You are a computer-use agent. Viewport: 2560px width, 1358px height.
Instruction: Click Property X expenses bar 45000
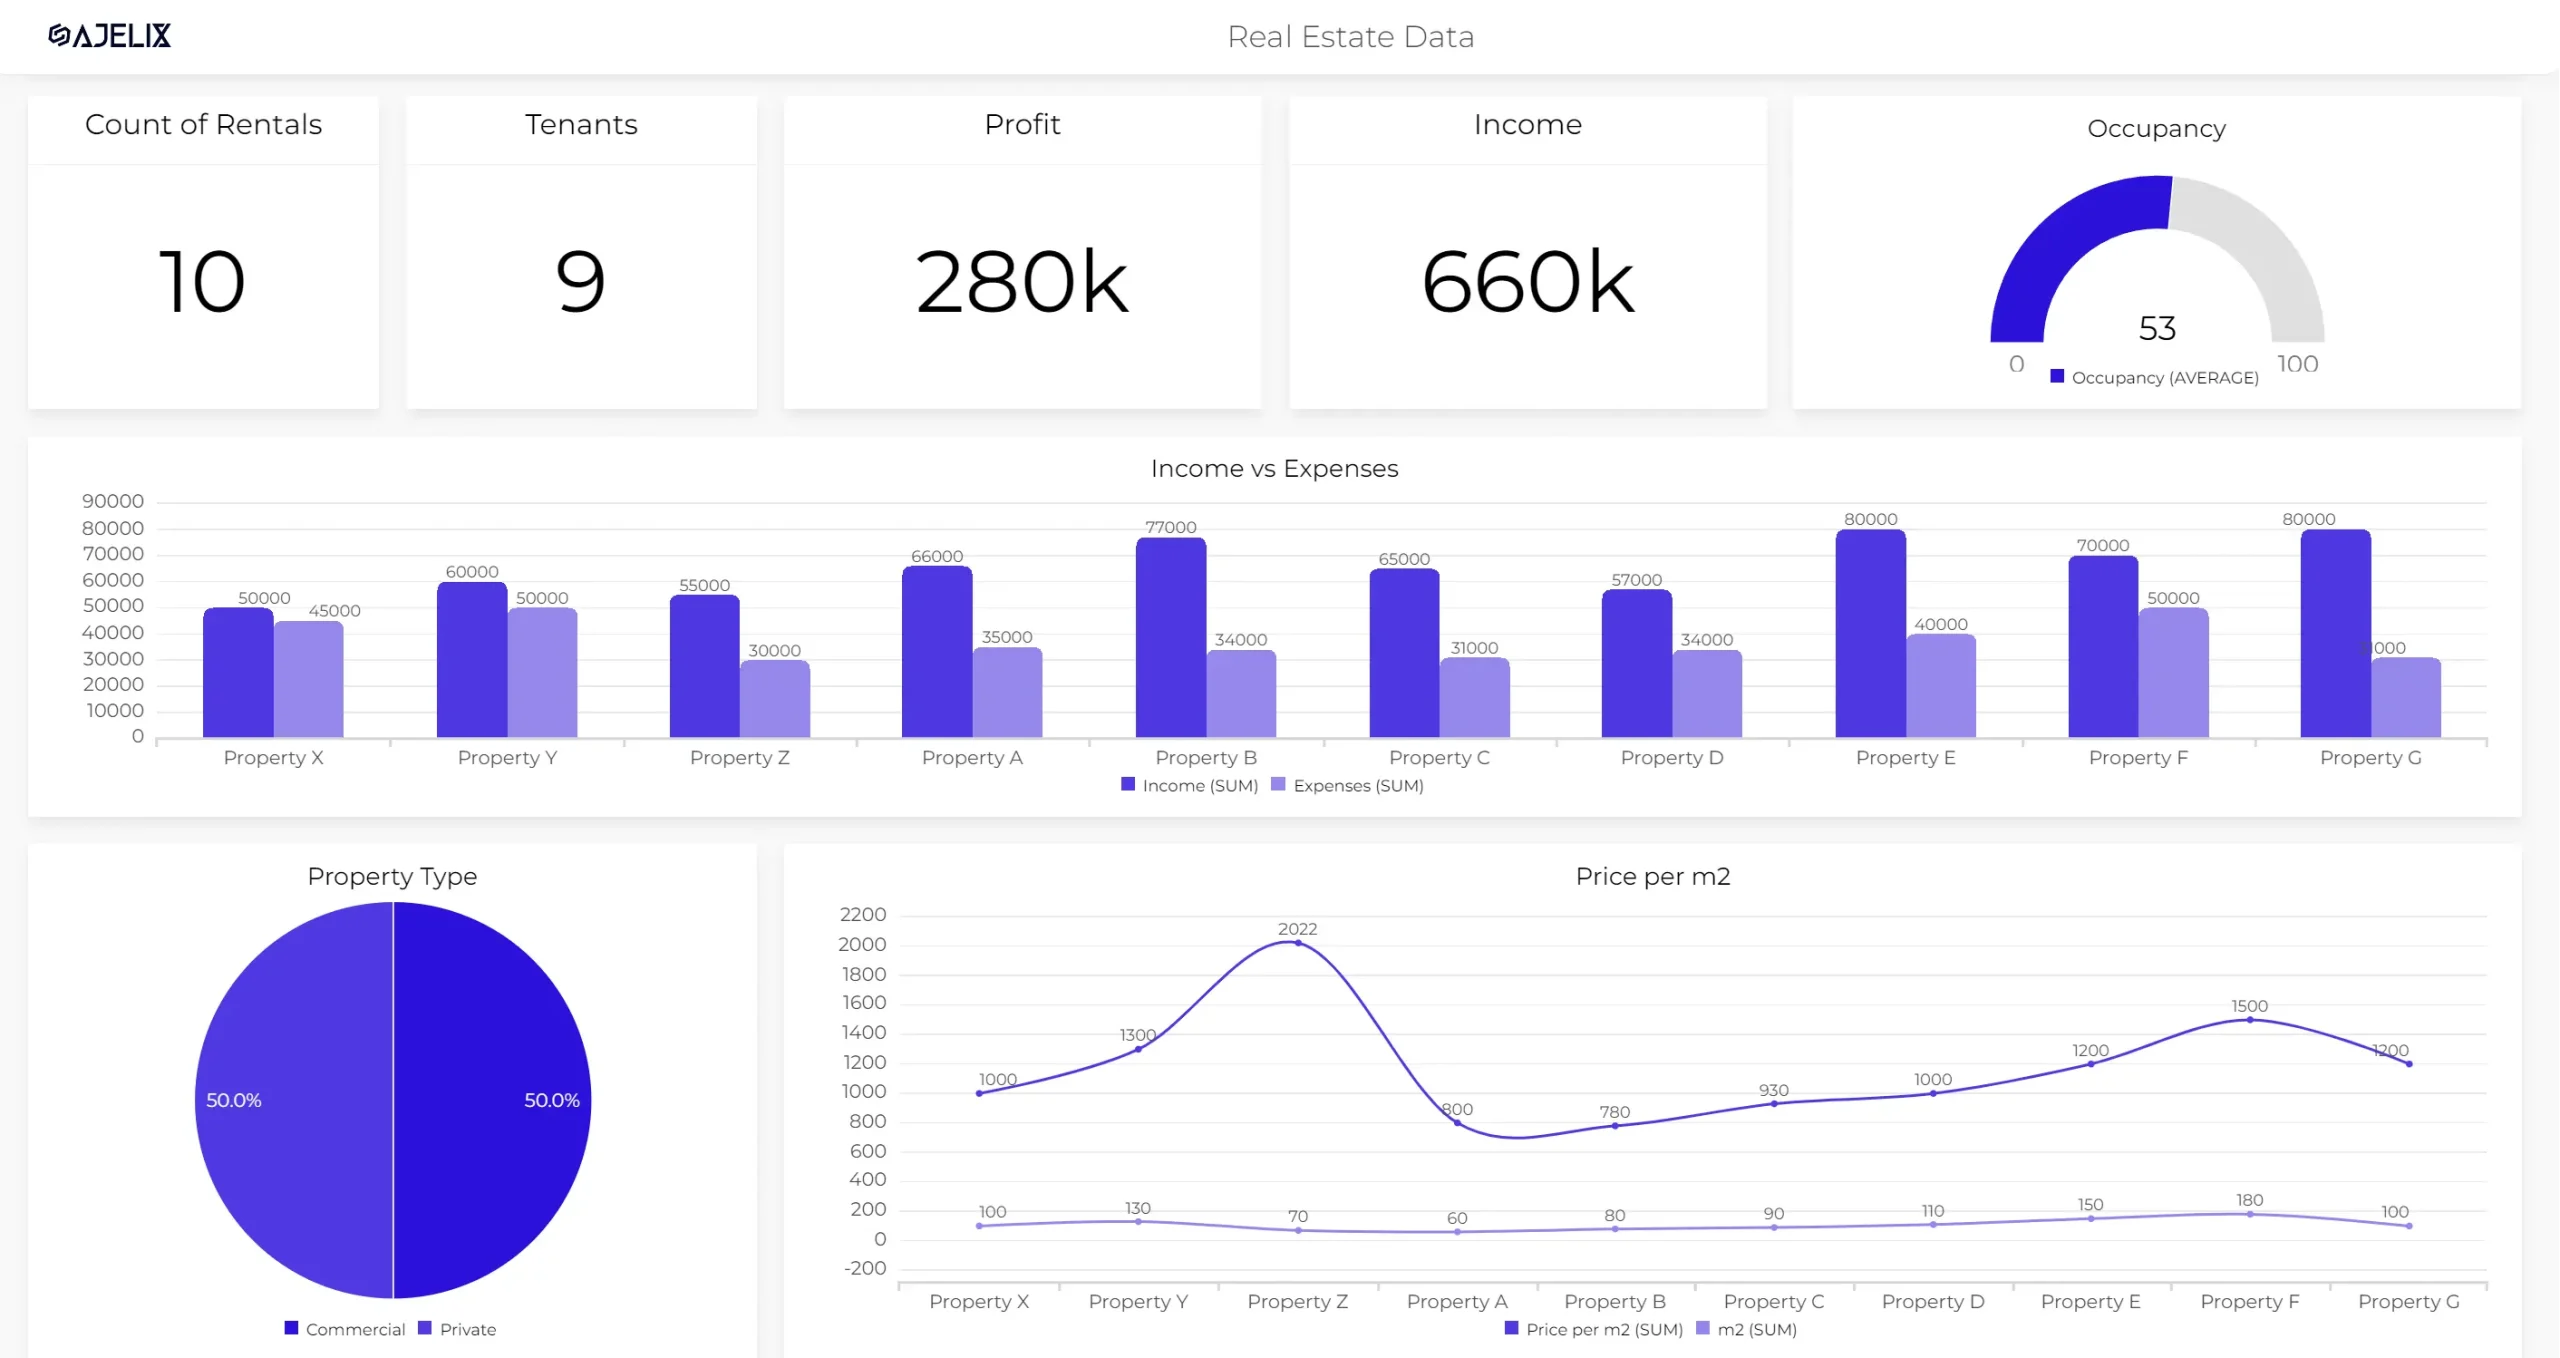coord(308,680)
